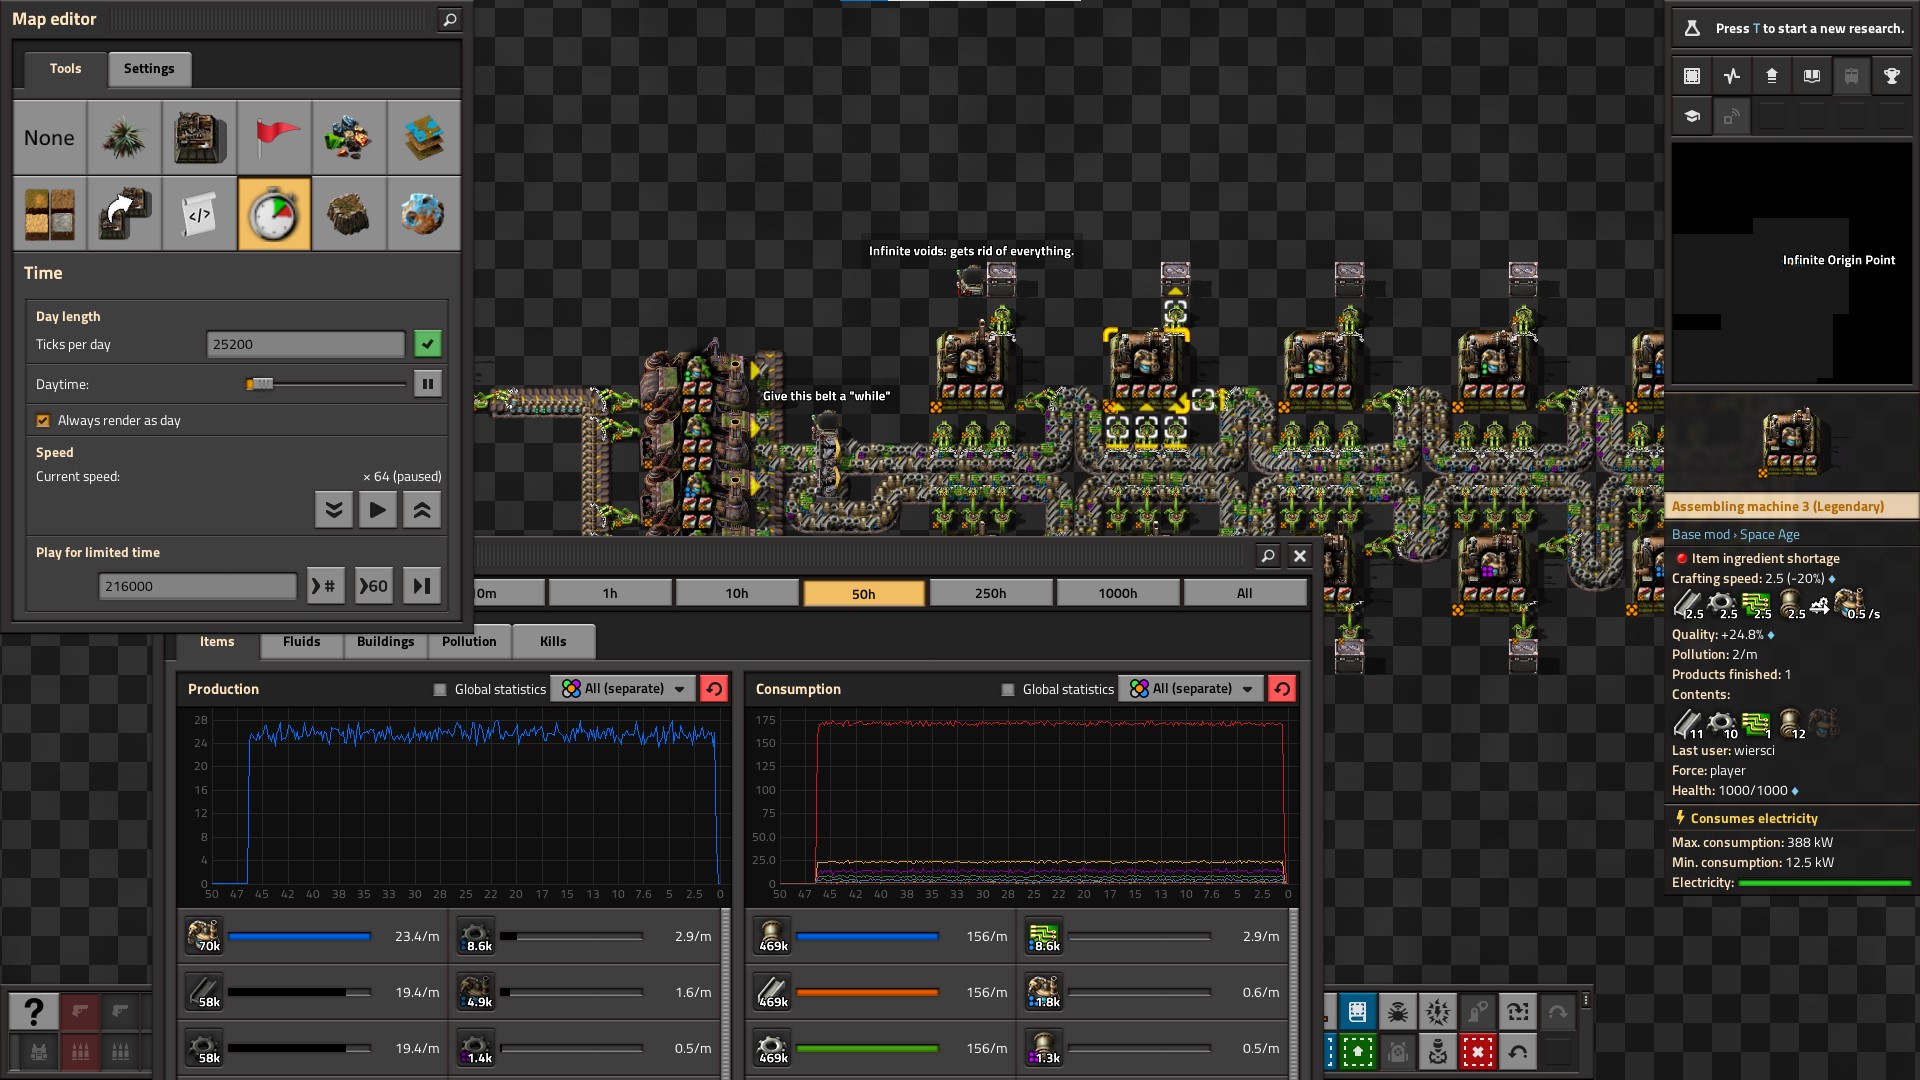
Task: Pause the daytime progression
Action: [x=428, y=384]
